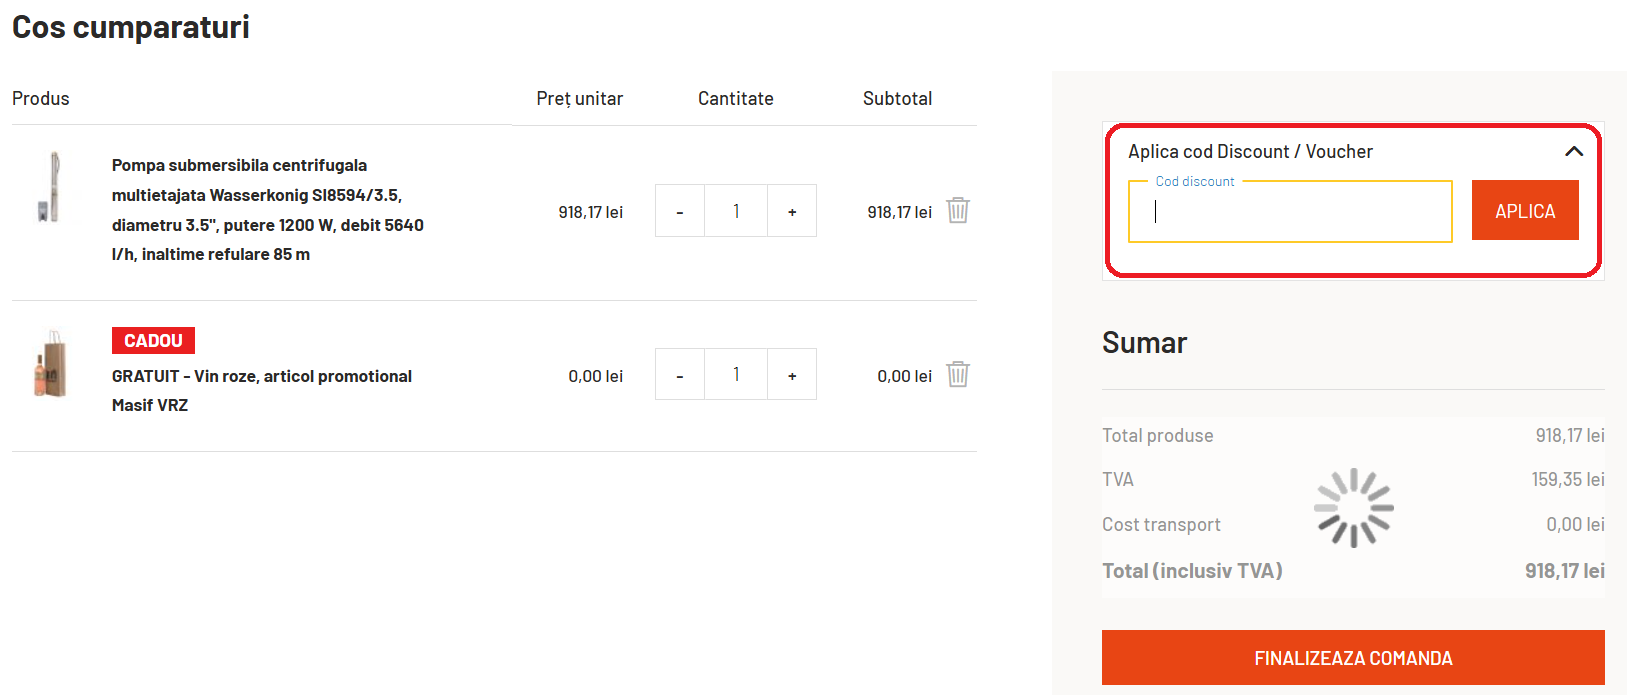Viewport: 1627px width, 695px height.
Task: Click FINALIZEAZA COMANDA to finish order
Action: 1353,658
